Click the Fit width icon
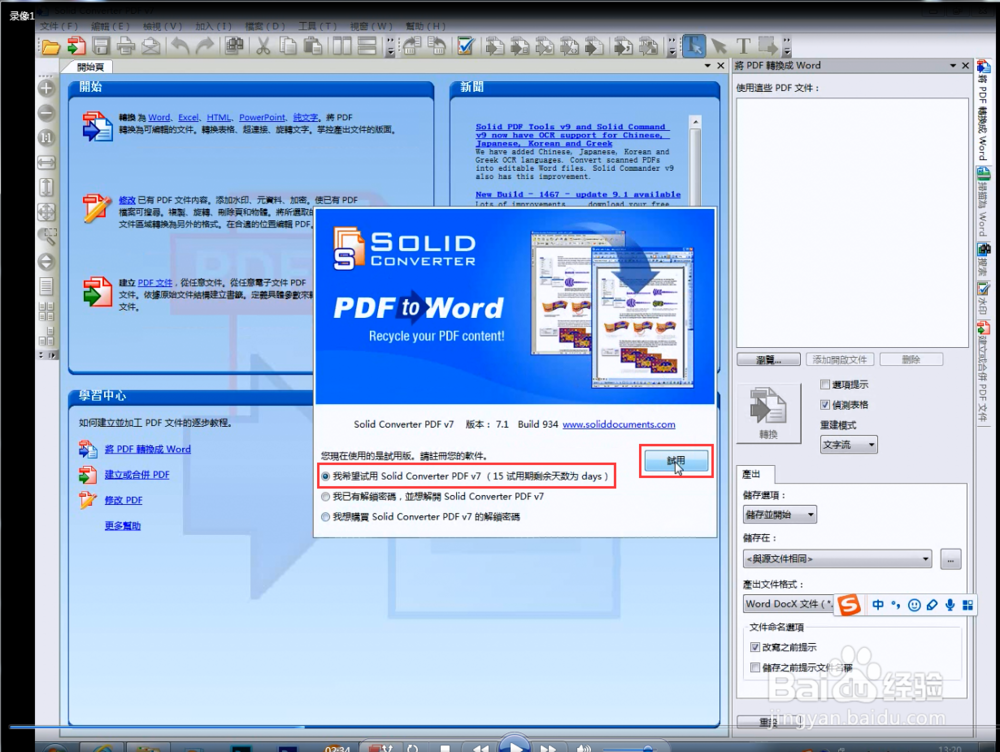This screenshot has height=752, width=1000. pyautogui.click(x=47, y=163)
